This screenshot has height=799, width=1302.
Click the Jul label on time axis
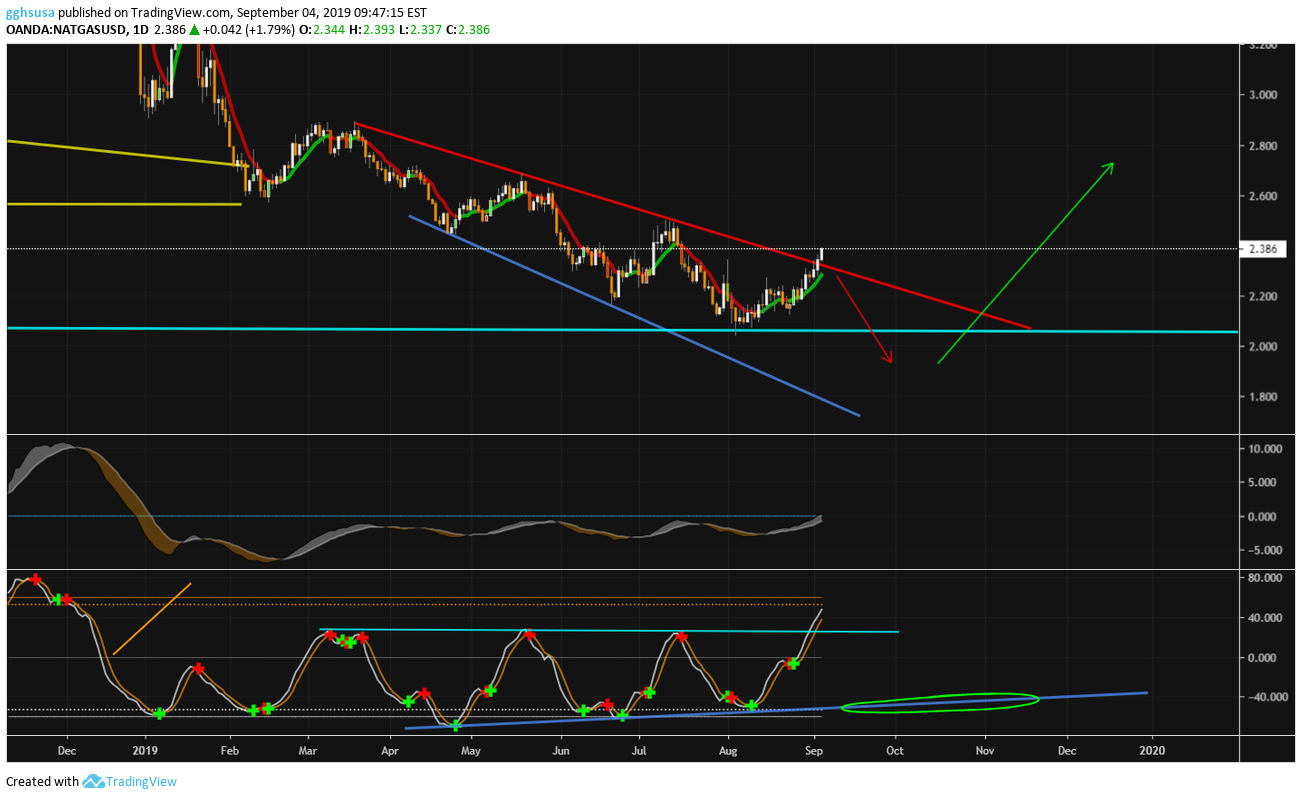tap(640, 749)
